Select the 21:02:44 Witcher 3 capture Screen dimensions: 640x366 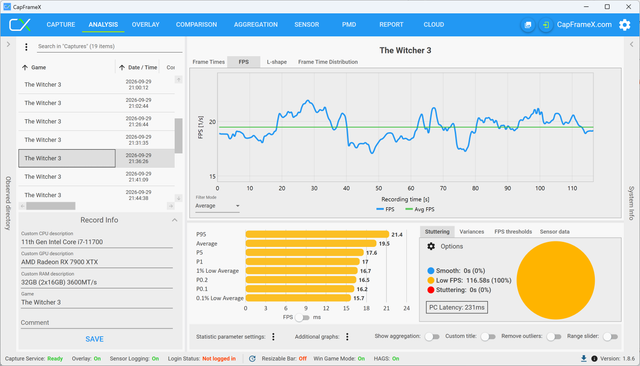(96, 103)
